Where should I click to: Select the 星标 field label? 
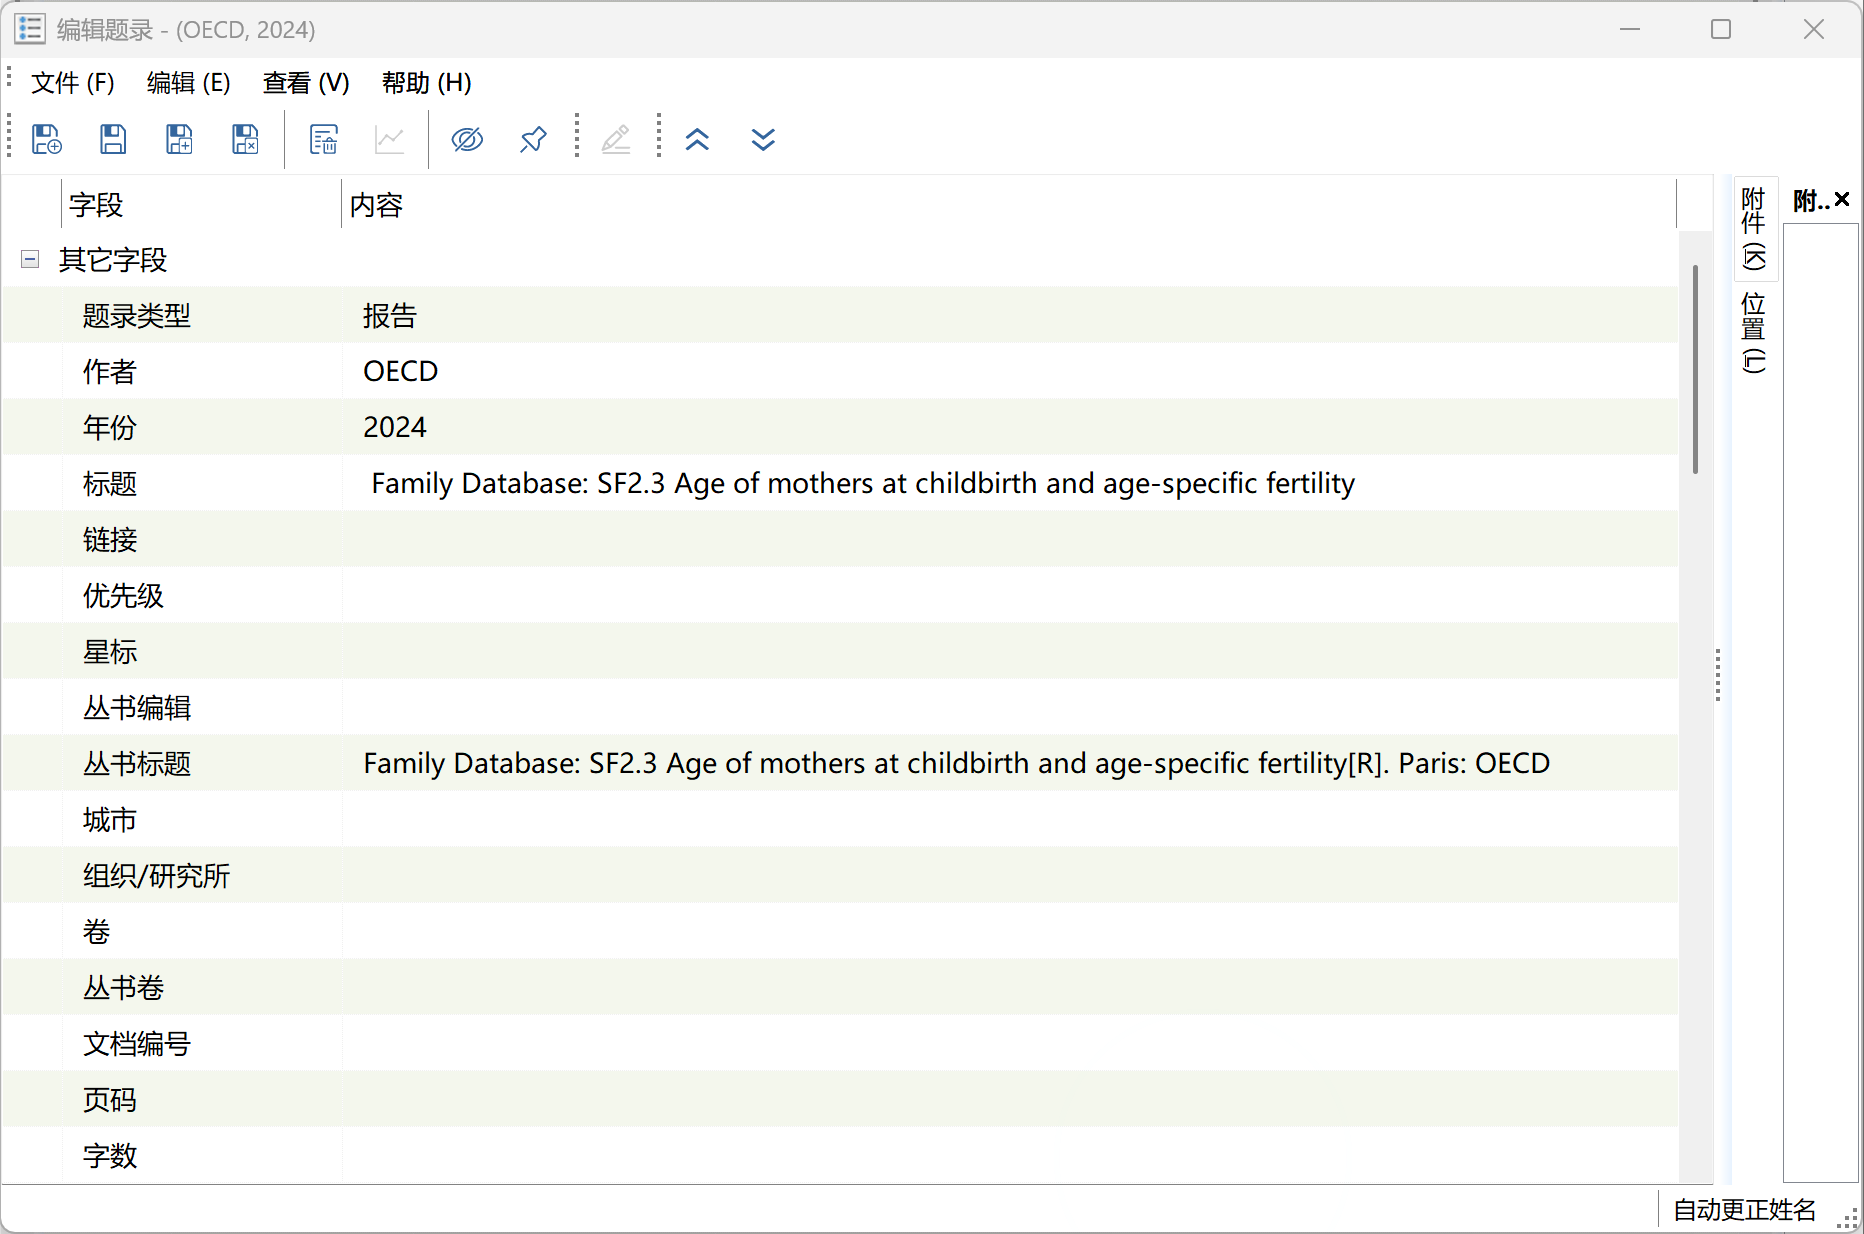click(x=110, y=652)
